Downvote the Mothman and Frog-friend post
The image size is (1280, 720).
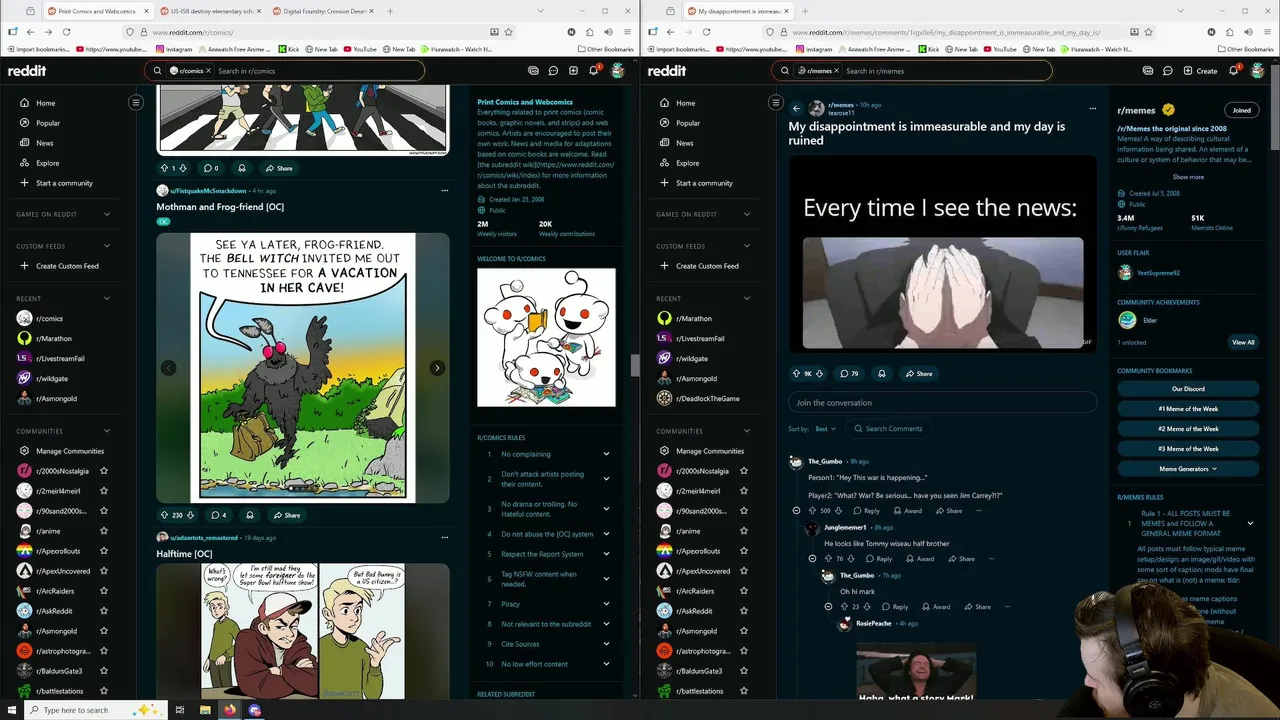191,515
